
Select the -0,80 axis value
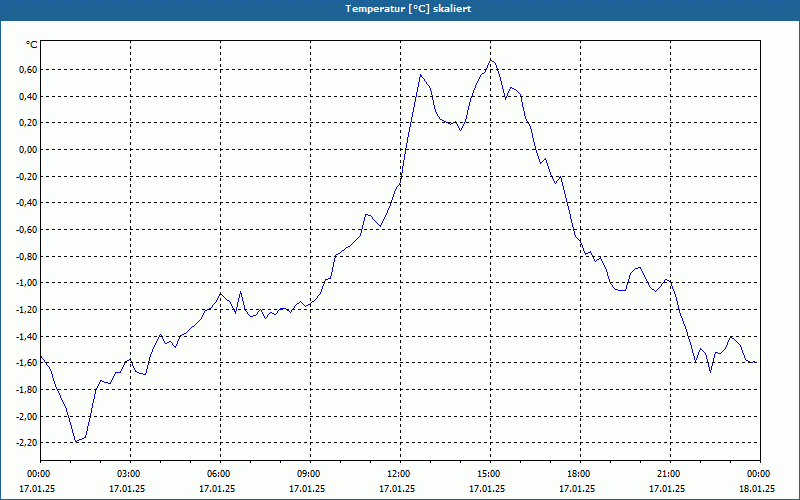tap(27, 256)
